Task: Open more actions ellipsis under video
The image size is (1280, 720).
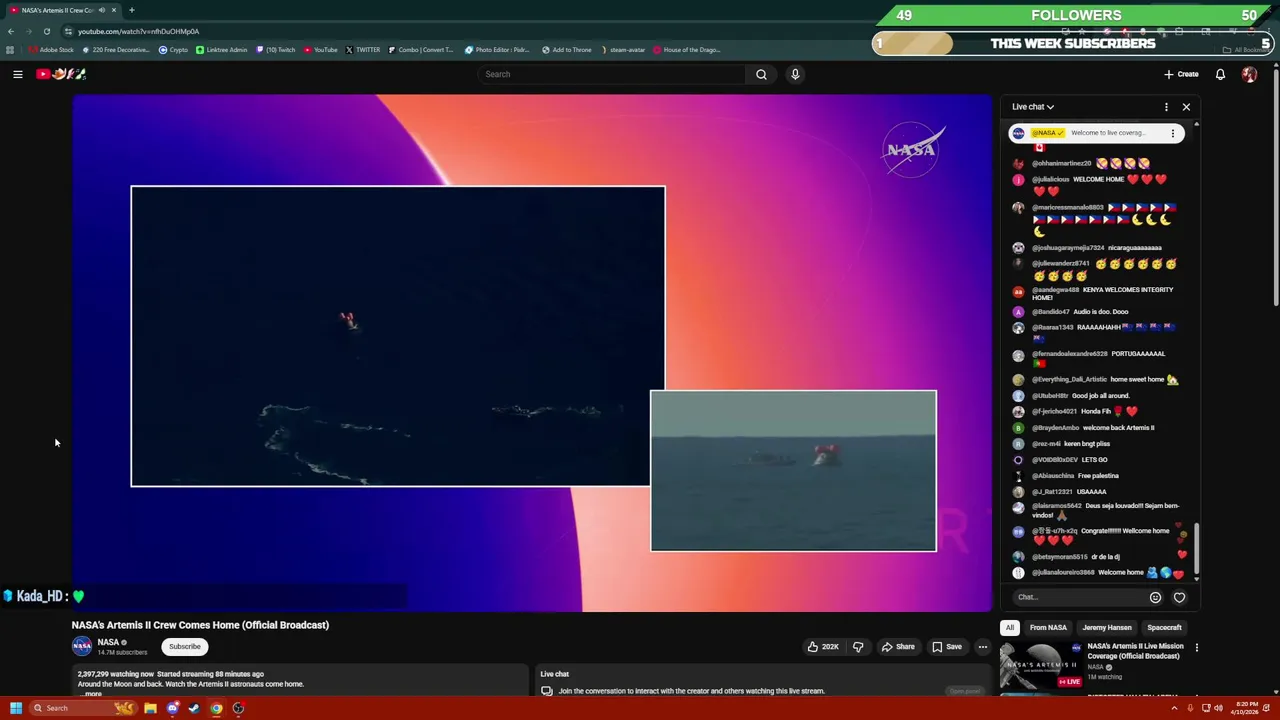Action: pos(982,647)
